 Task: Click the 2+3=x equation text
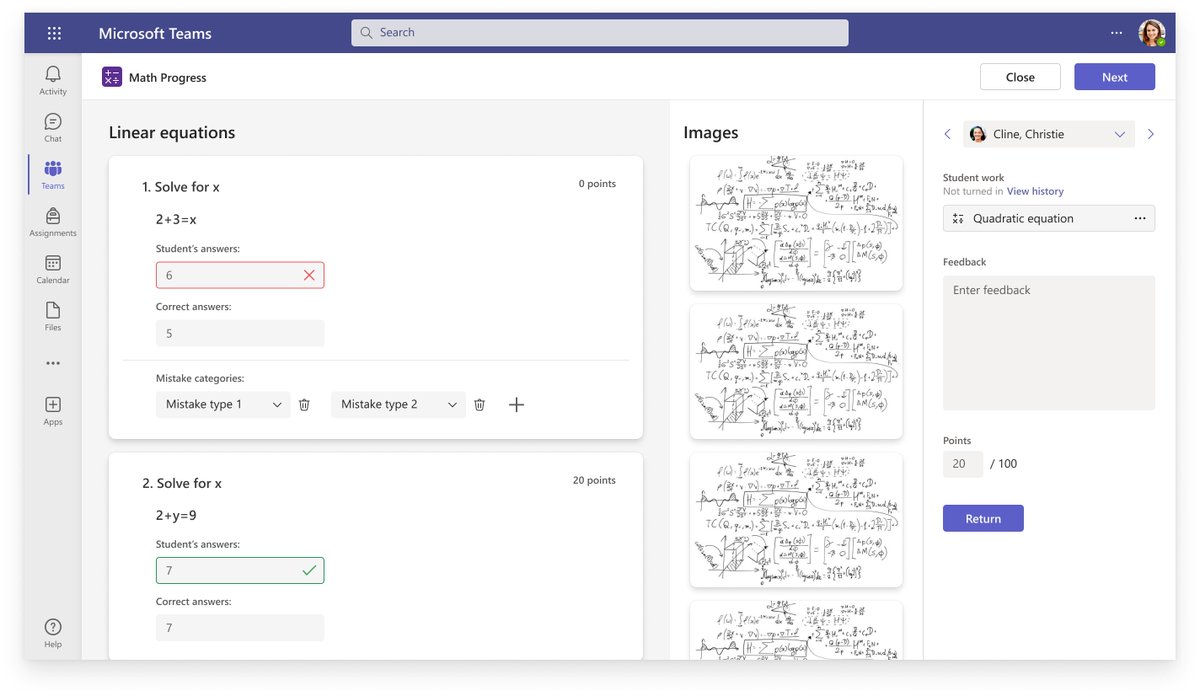(176, 219)
